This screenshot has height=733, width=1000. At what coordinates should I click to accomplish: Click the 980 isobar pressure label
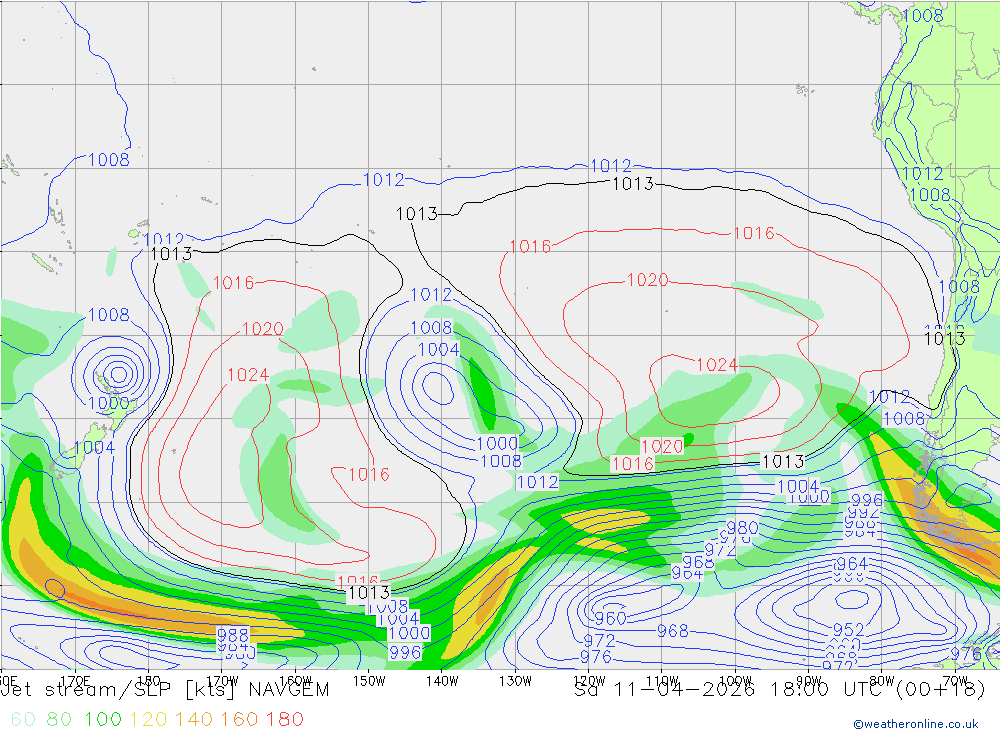(x=742, y=528)
